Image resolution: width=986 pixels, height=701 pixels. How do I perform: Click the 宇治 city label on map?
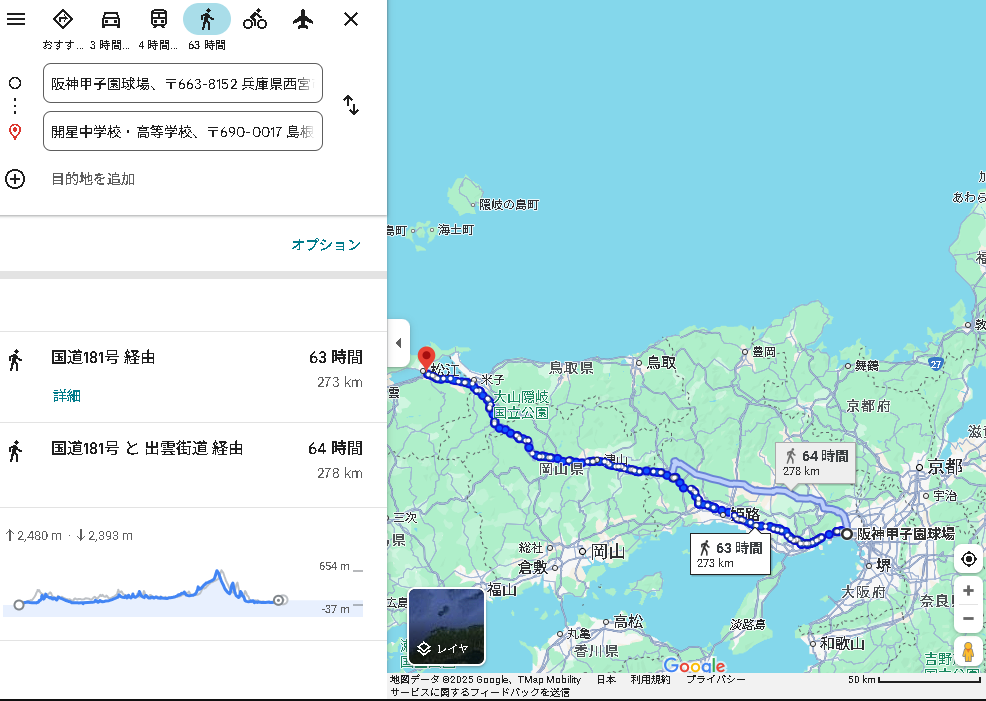(944, 495)
